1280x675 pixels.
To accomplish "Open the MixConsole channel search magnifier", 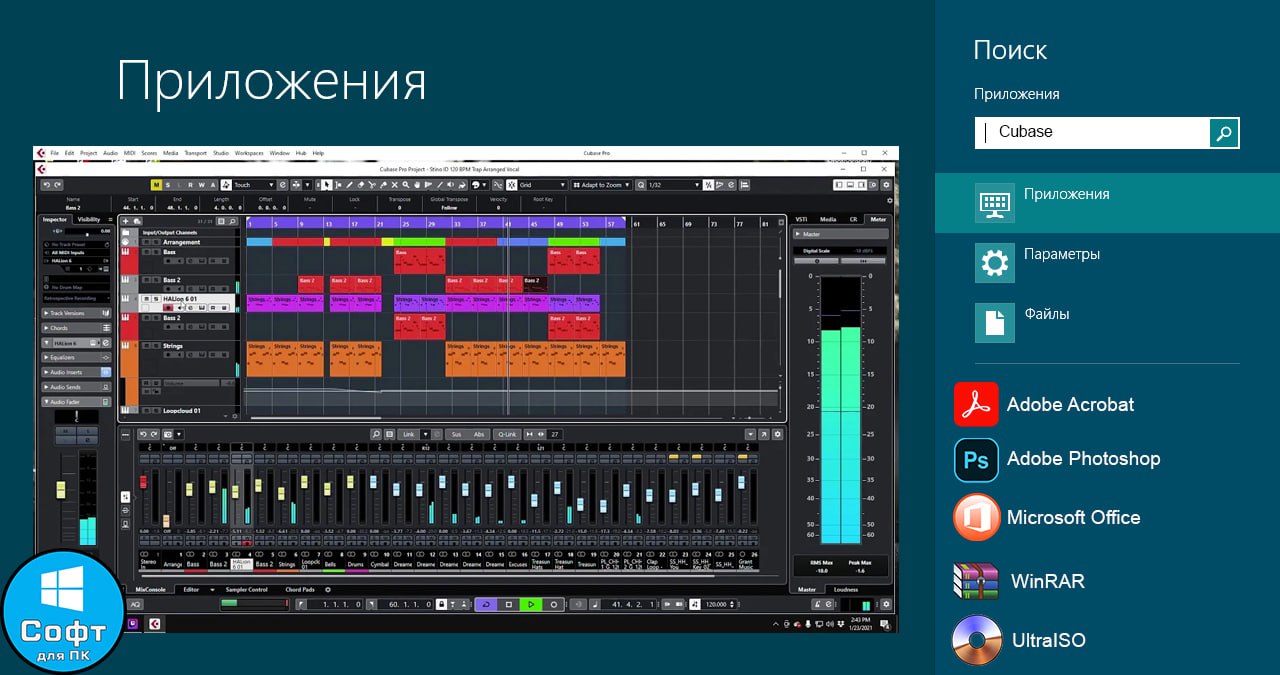I will (x=376, y=435).
